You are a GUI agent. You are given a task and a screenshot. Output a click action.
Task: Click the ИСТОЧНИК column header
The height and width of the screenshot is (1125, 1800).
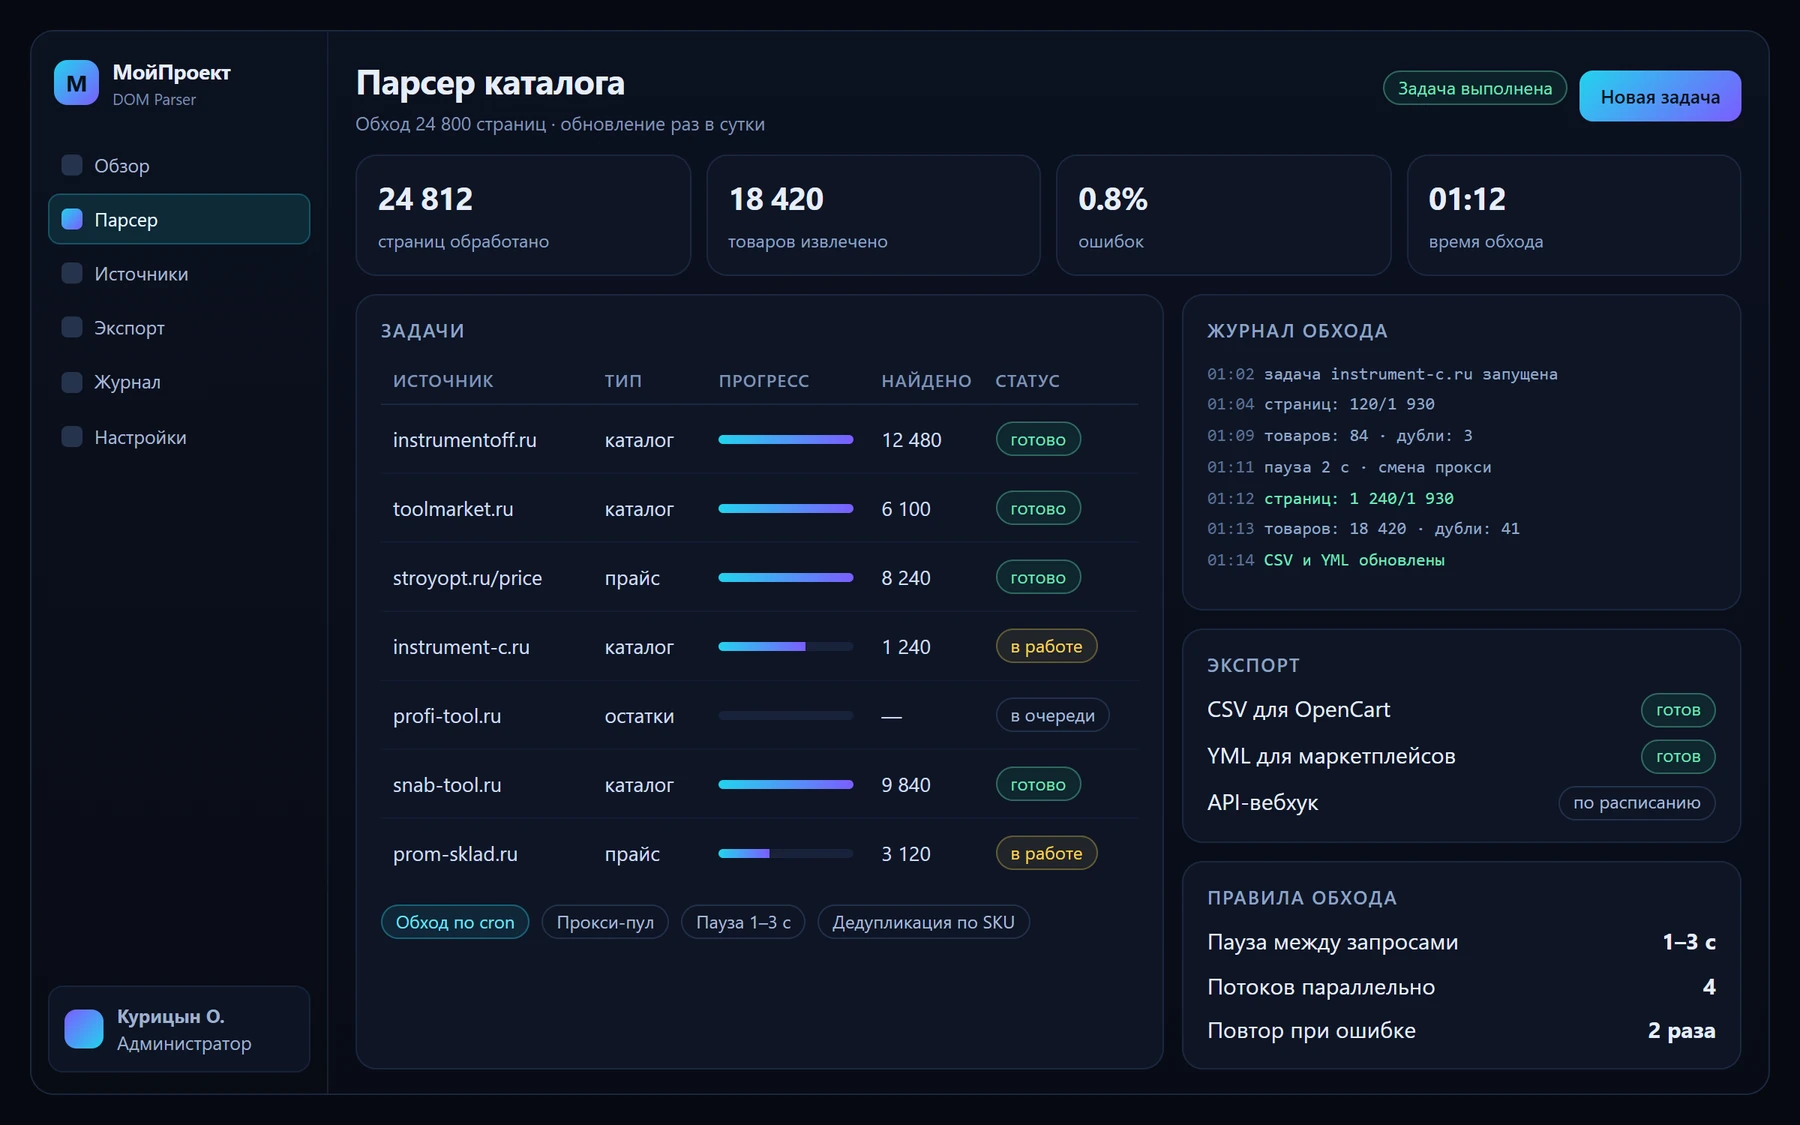pos(443,380)
